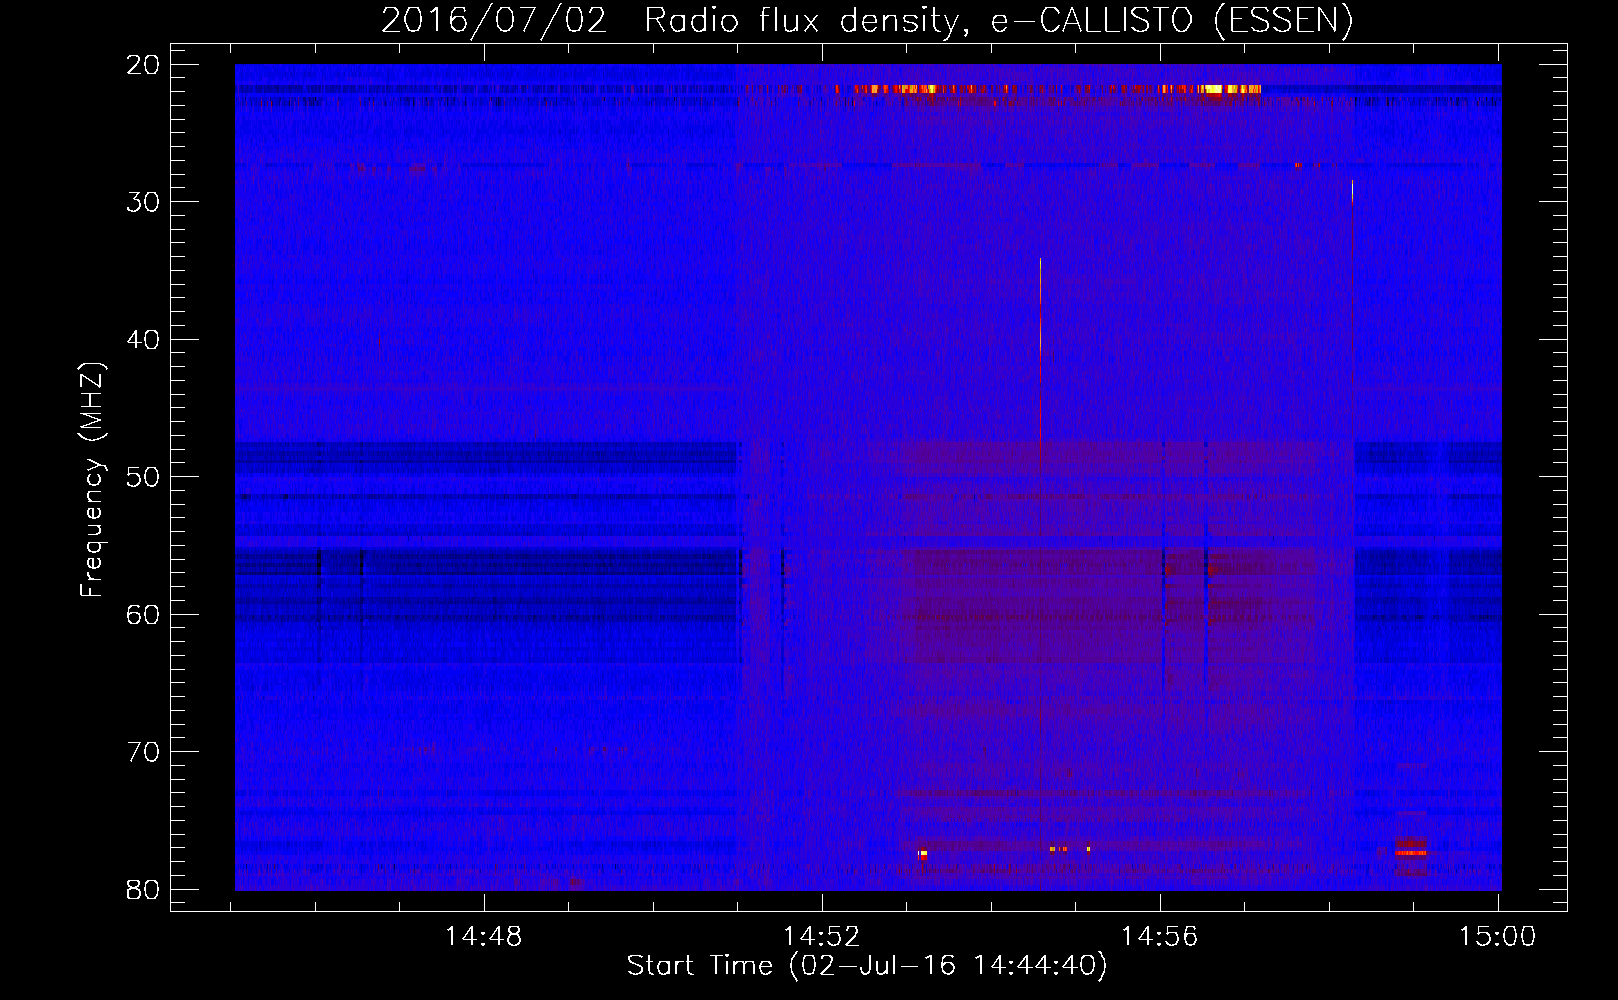The image size is (1618, 1000).
Task: Click the 15:00 time tick label
Action: (1497, 936)
